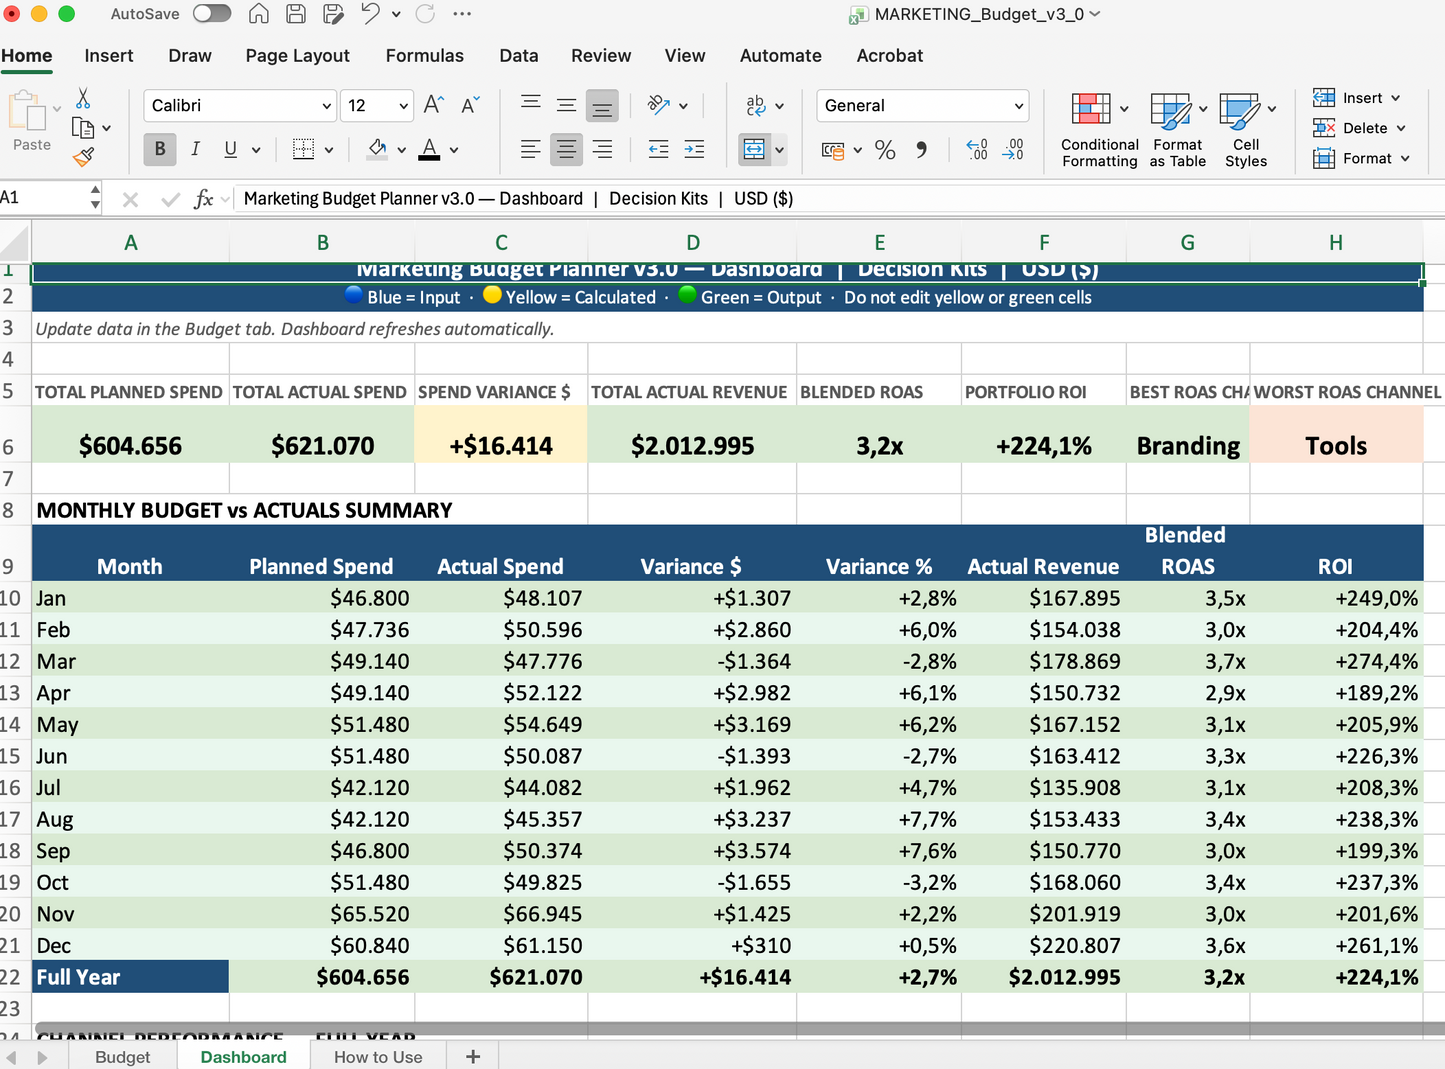Switch to the Review tab
Viewport: 1445px width, 1069px height.
(601, 56)
